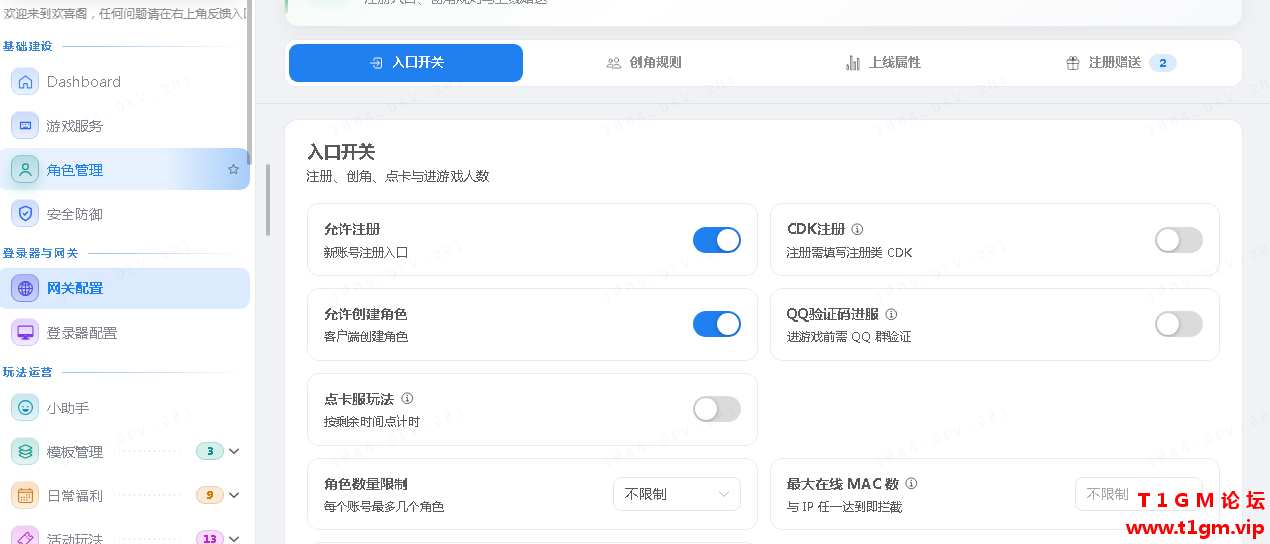Click the info icon beside CDK注册

coord(857,229)
